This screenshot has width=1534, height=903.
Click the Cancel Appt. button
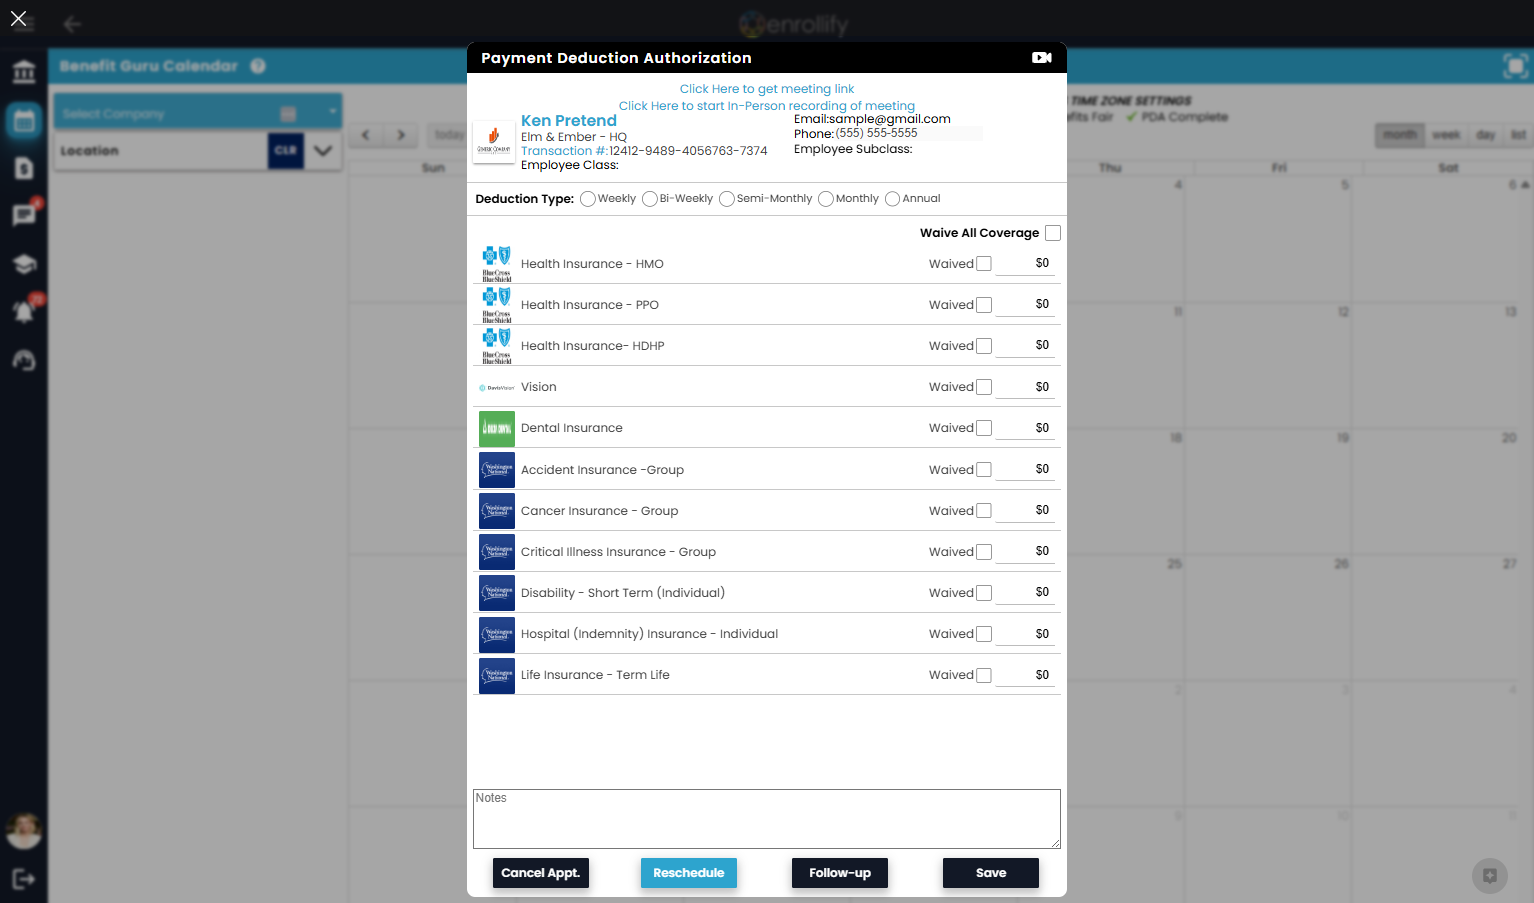541,873
